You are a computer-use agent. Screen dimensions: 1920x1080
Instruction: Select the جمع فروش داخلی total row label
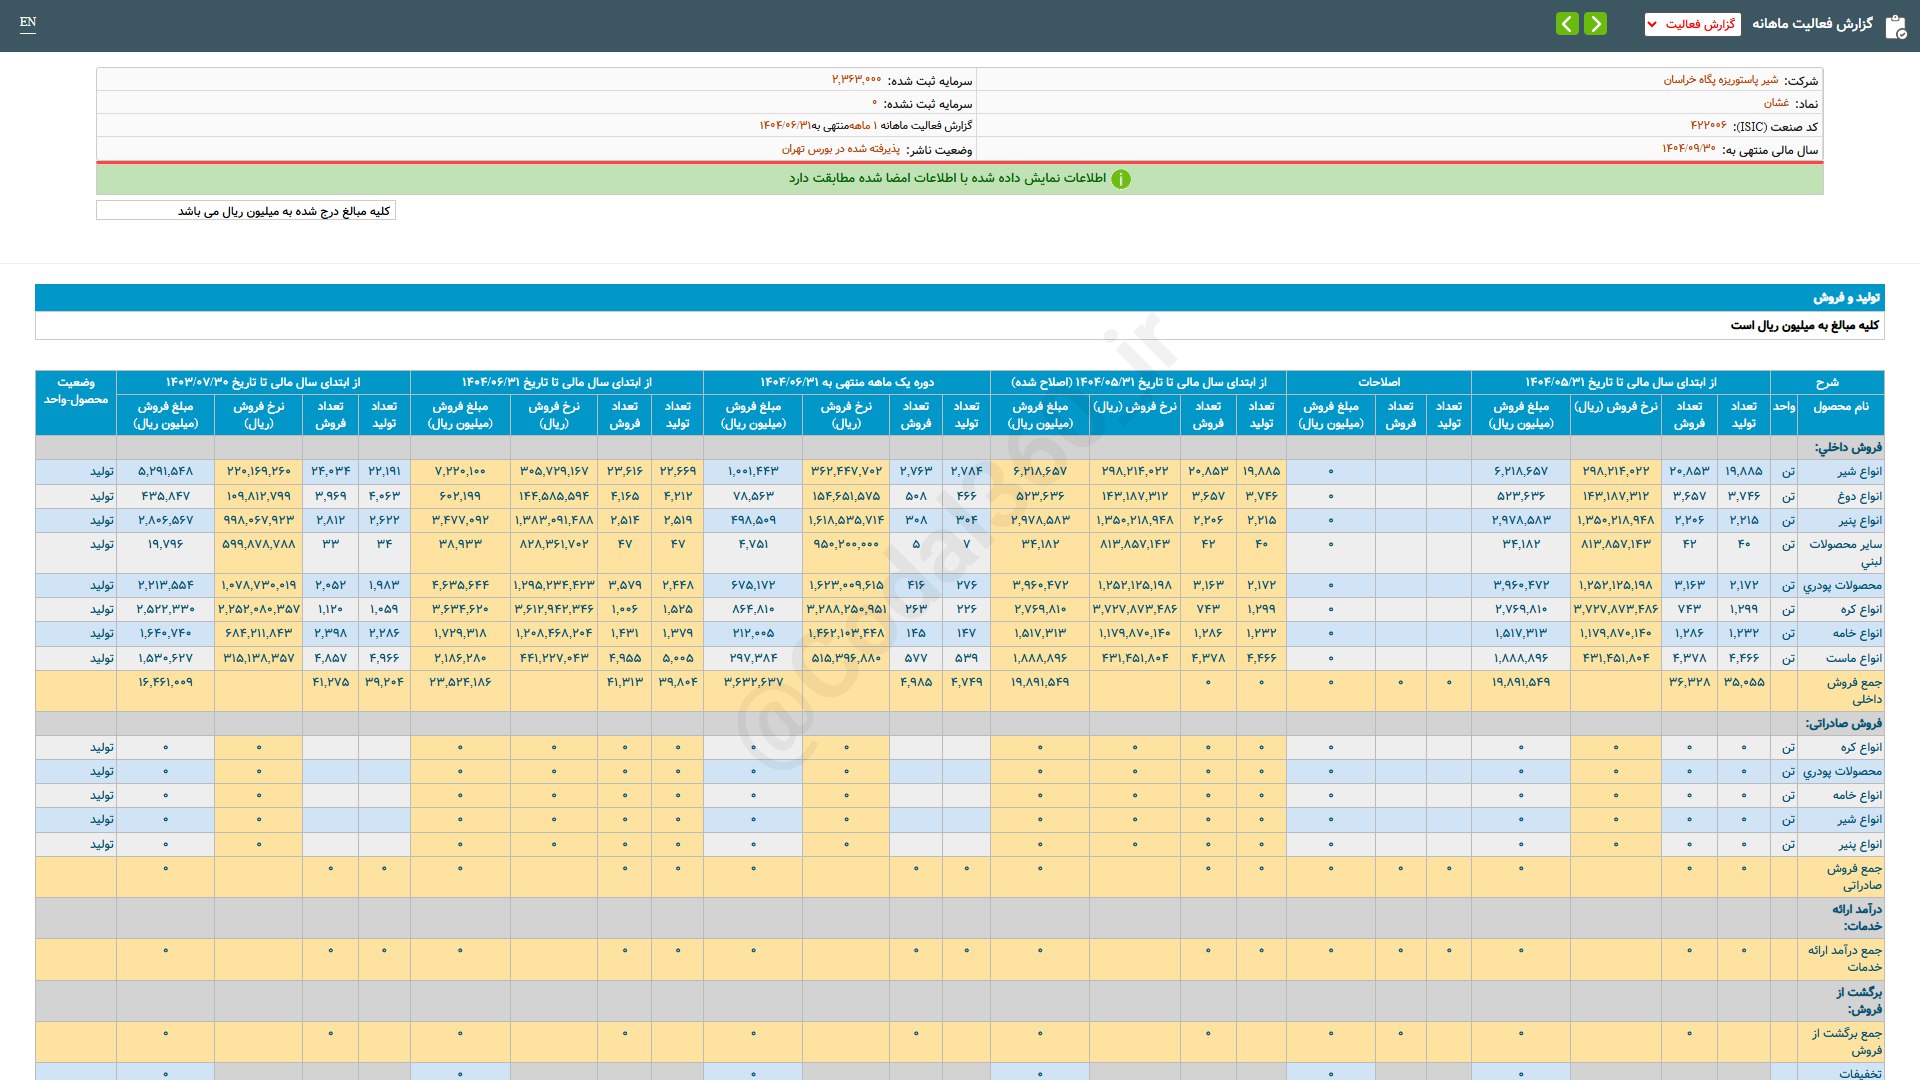1853,690
